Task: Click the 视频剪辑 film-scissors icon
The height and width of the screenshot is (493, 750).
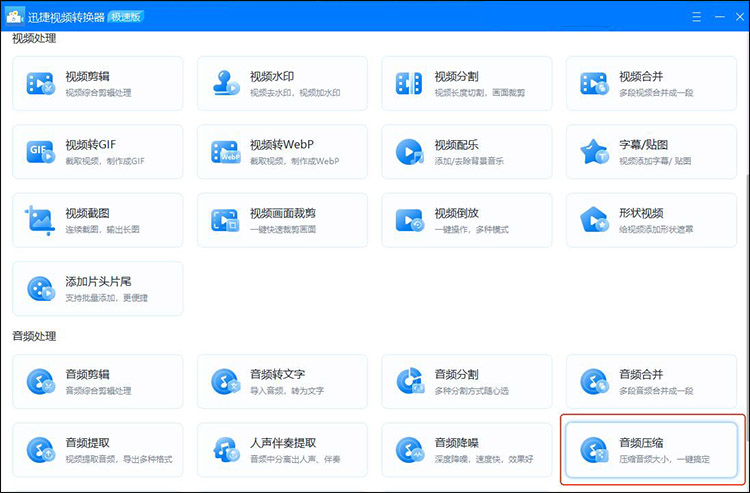Action: tap(40, 84)
